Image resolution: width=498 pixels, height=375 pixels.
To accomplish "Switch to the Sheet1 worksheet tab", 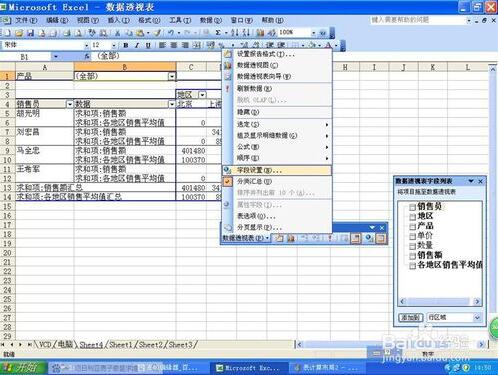I will (121, 344).
